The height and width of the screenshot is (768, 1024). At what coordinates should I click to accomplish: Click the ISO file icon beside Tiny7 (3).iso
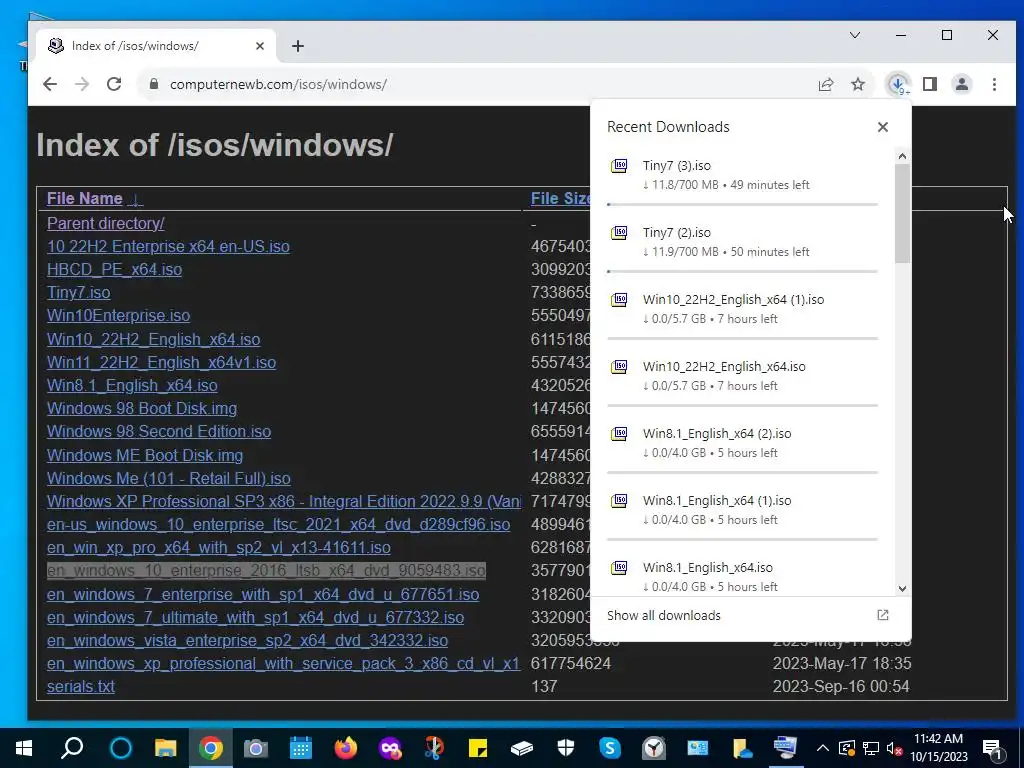click(619, 166)
